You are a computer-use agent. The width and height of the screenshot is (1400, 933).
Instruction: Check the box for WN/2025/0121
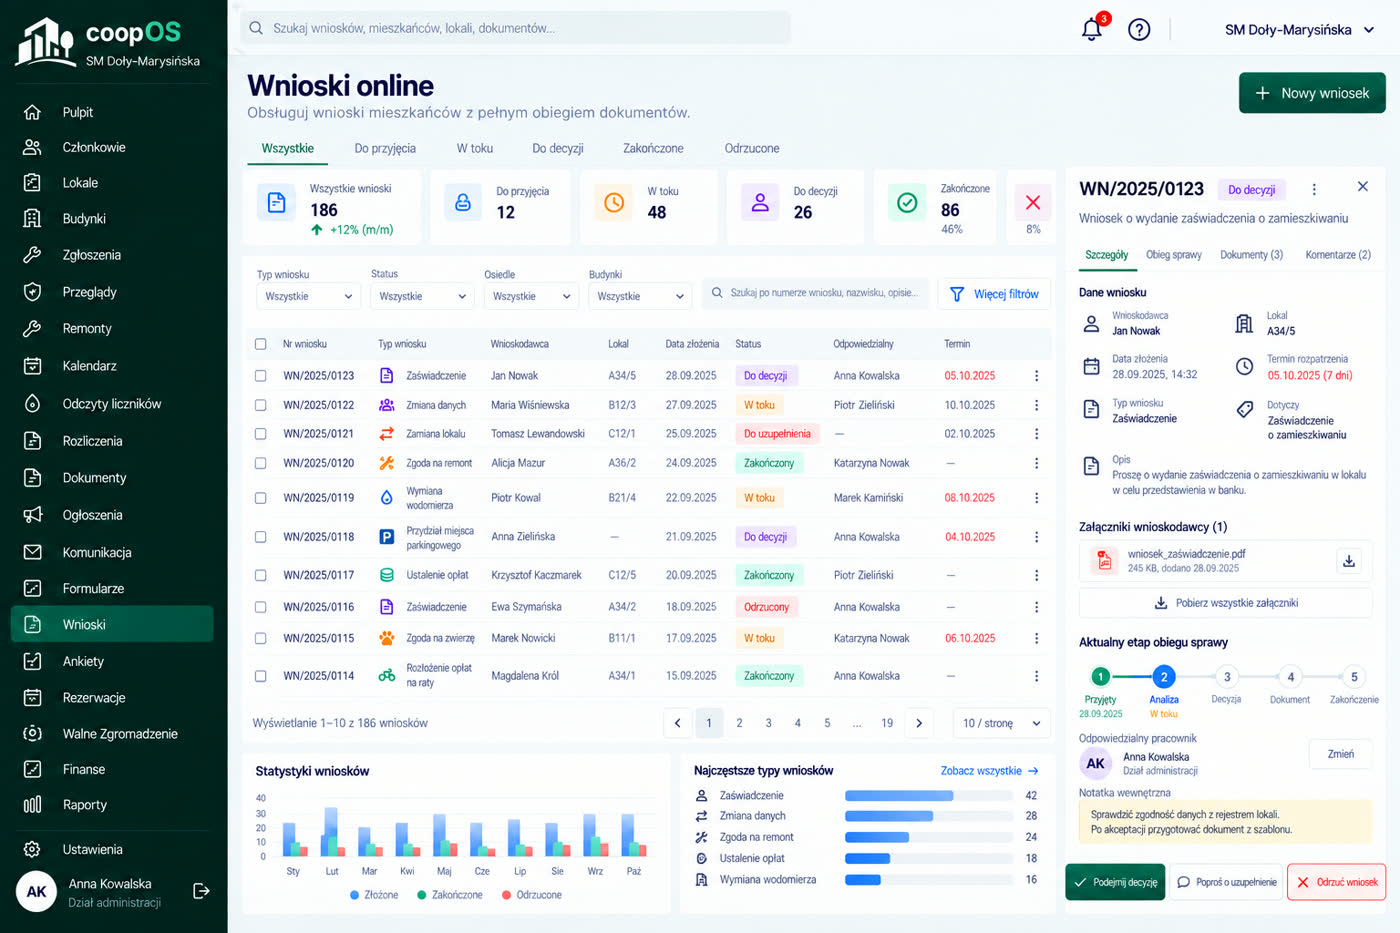point(261,434)
